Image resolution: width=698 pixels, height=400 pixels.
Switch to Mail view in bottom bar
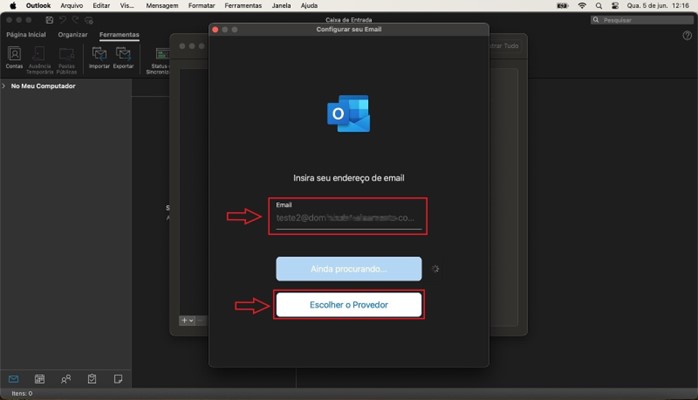point(13,379)
